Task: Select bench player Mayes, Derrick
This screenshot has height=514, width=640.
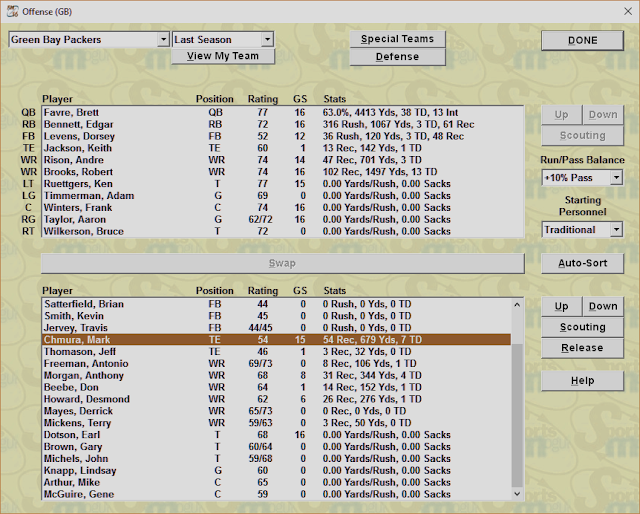Action: (276, 411)
